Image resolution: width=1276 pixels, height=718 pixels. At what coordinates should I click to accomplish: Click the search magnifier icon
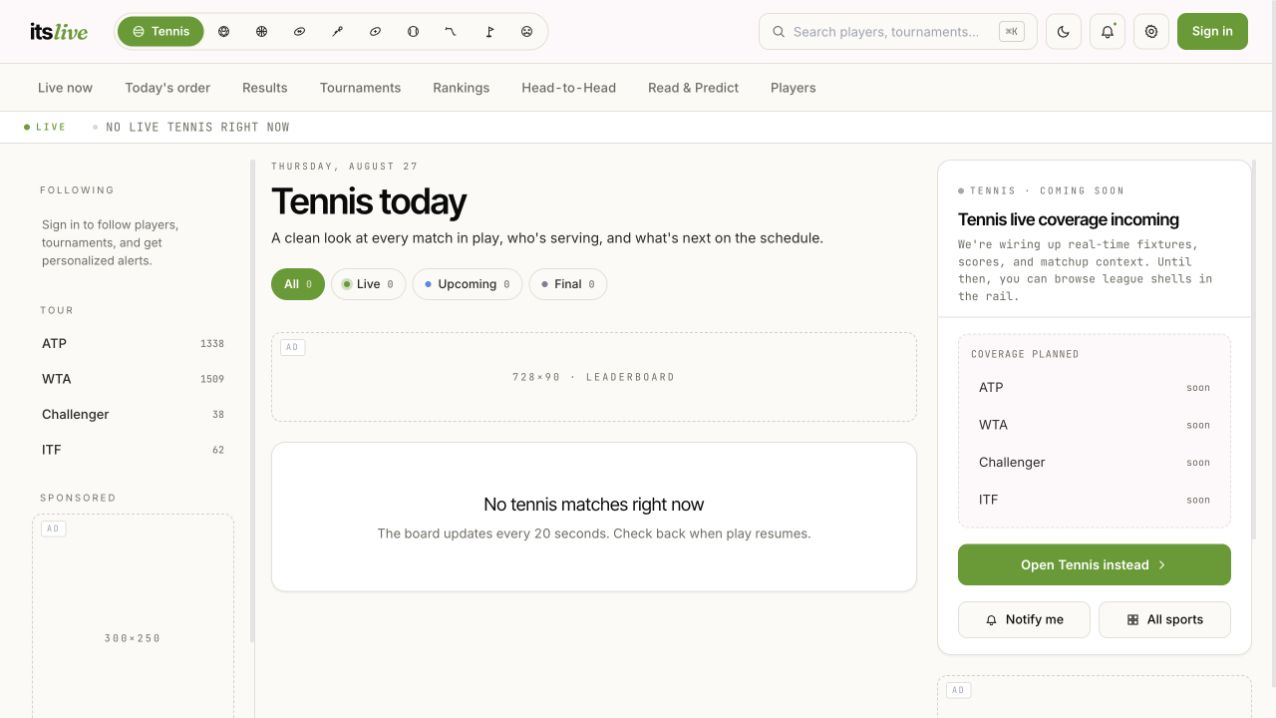pos(779,32)
